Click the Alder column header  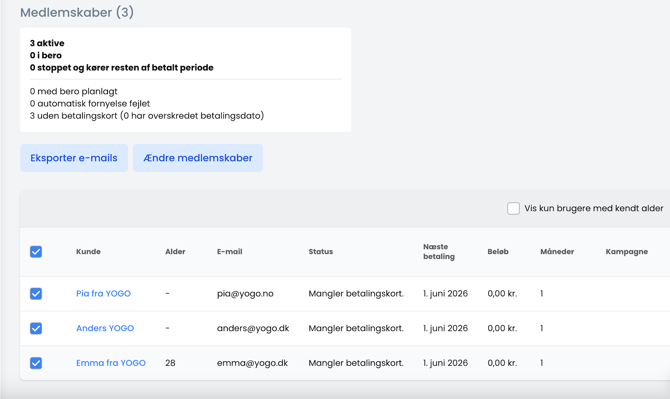point(175,252)
